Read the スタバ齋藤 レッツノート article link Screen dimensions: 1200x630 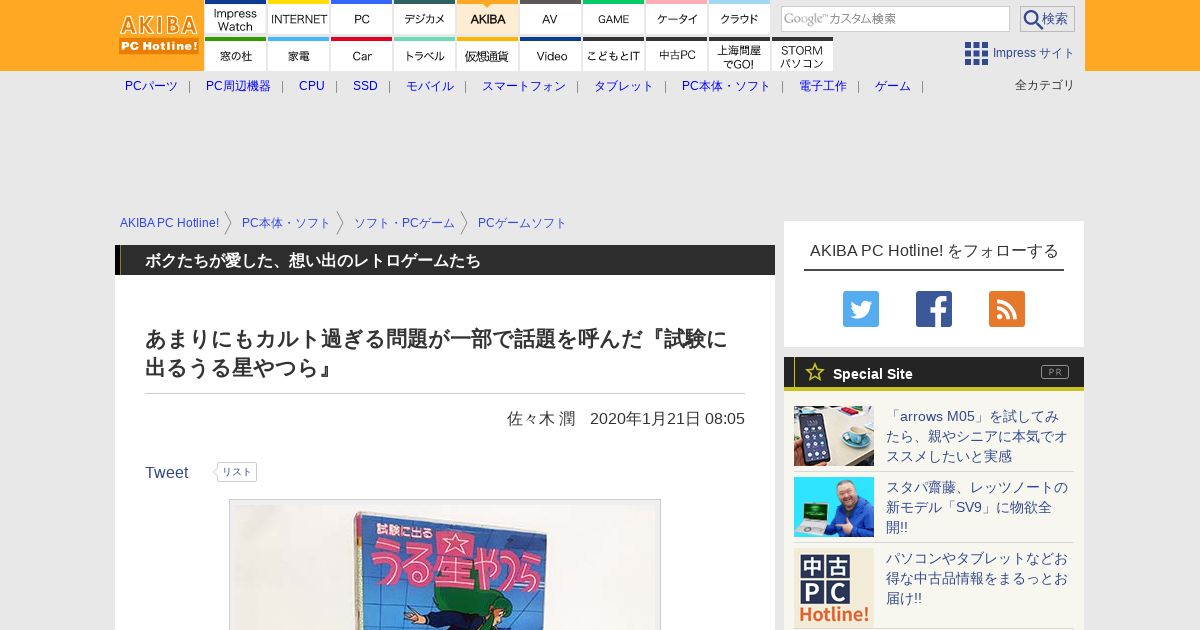coord(976,507)
